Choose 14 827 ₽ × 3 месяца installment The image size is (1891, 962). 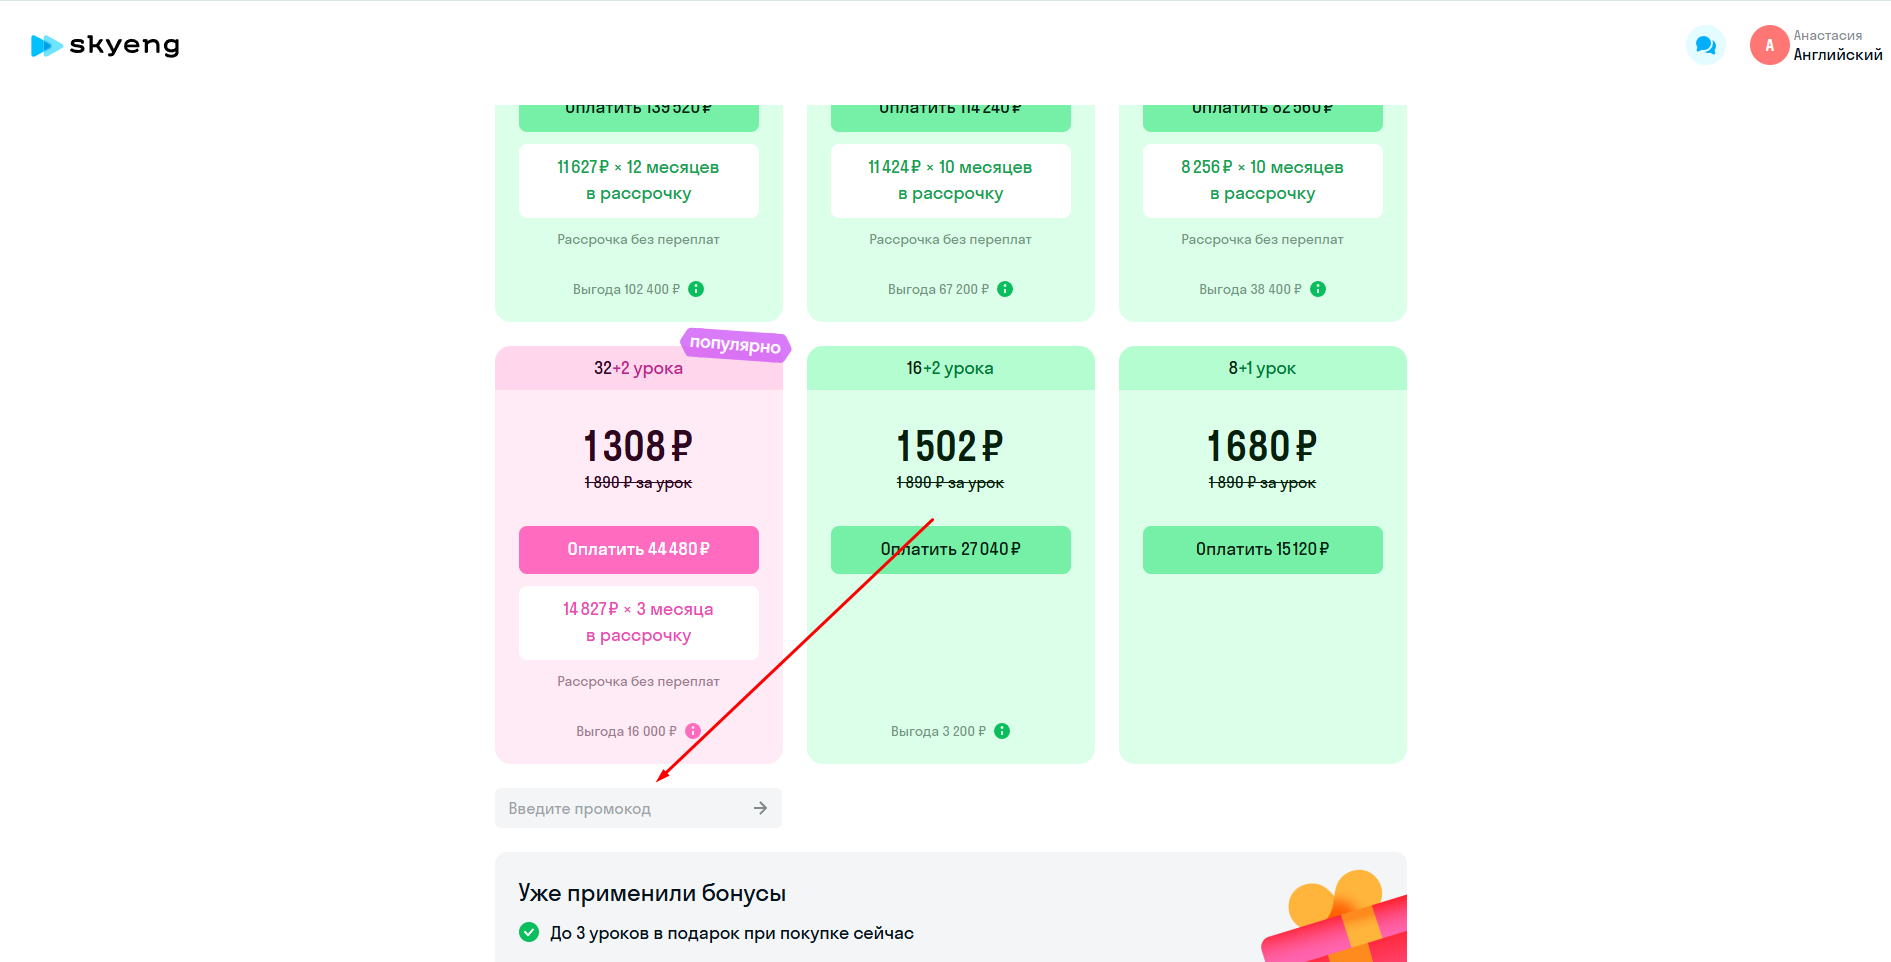[638, 622]
